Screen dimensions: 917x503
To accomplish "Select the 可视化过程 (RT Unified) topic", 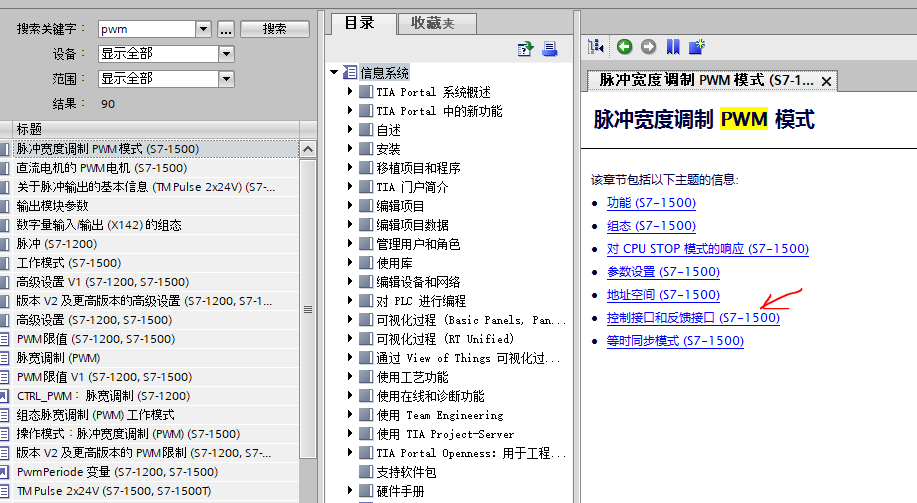I will tap(445, 339).
